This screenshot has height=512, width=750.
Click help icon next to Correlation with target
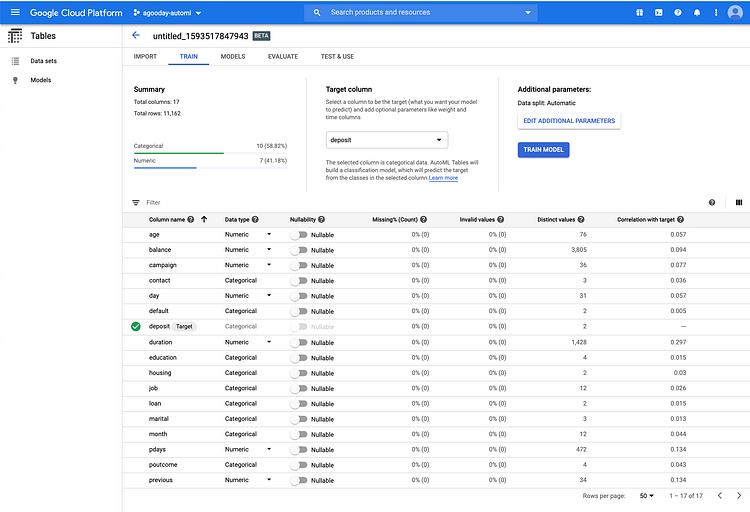[x=680, y=220]
